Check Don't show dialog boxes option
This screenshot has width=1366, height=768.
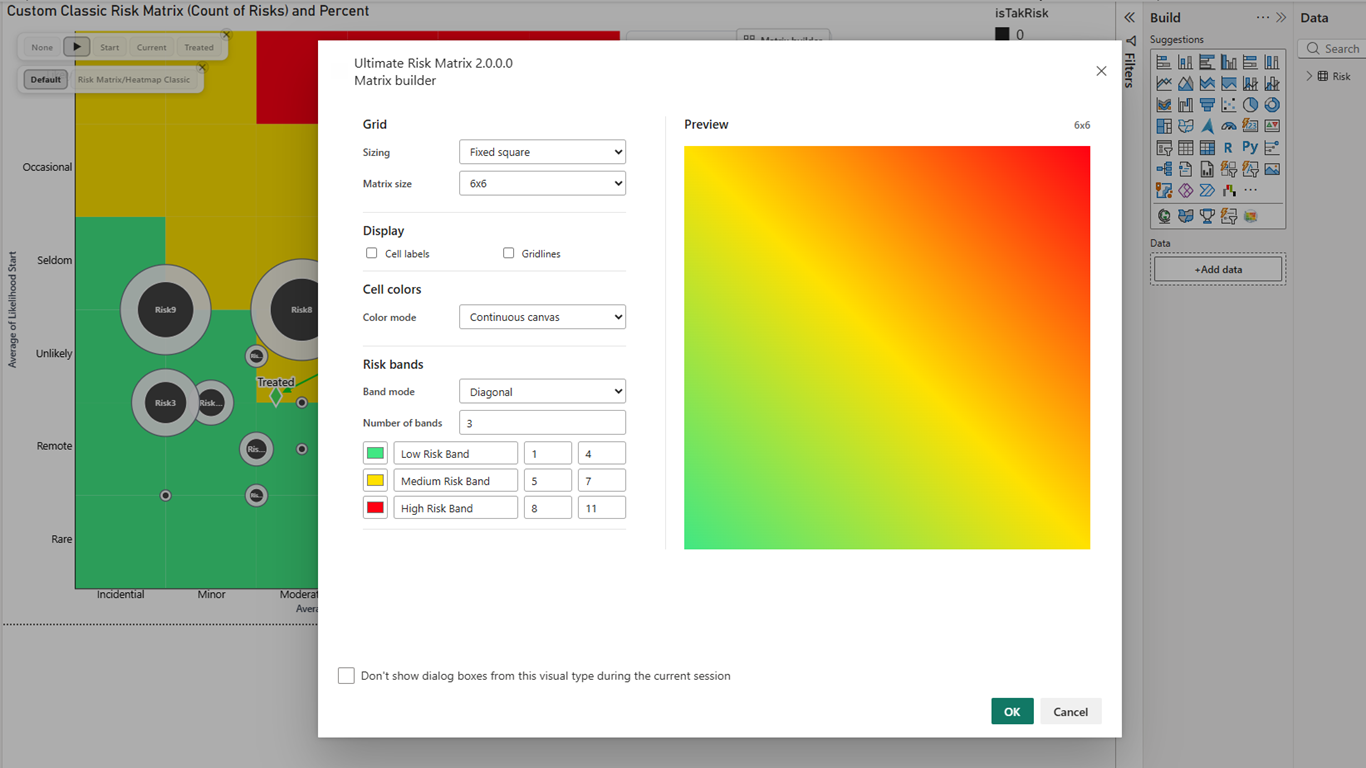[346, 676]
